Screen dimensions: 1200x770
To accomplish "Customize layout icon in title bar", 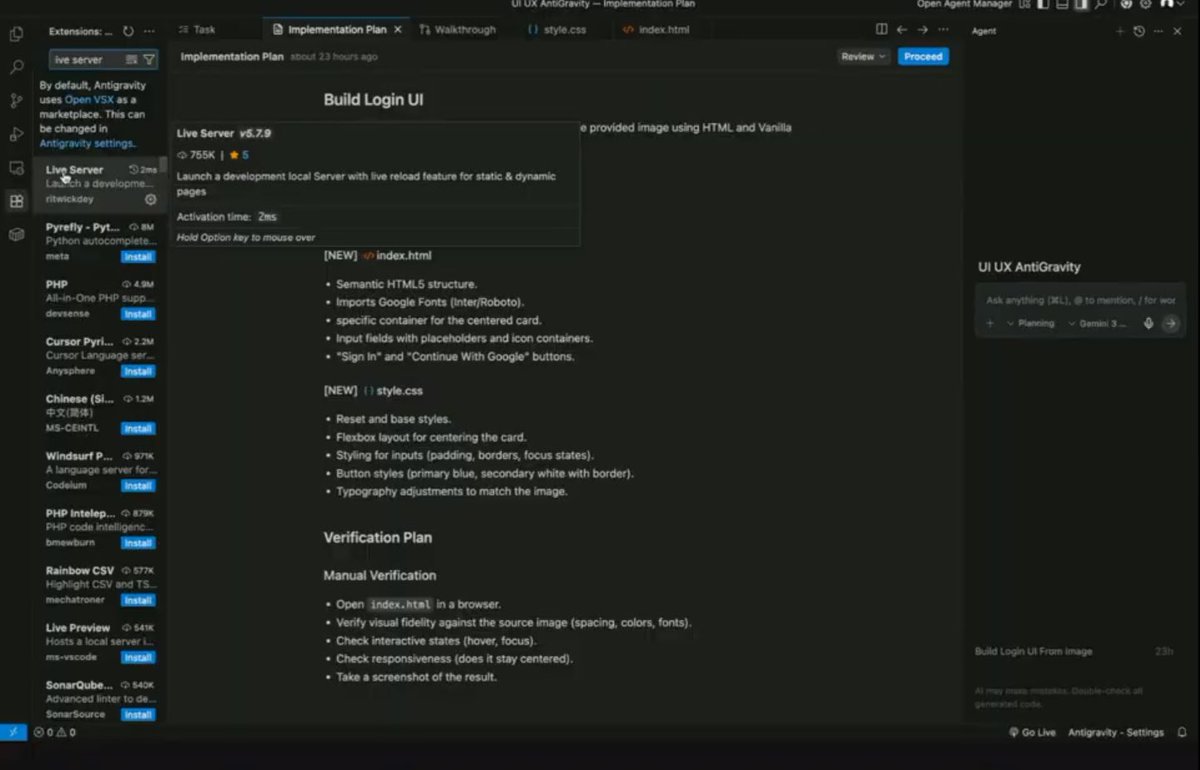I will point(1025,4).
